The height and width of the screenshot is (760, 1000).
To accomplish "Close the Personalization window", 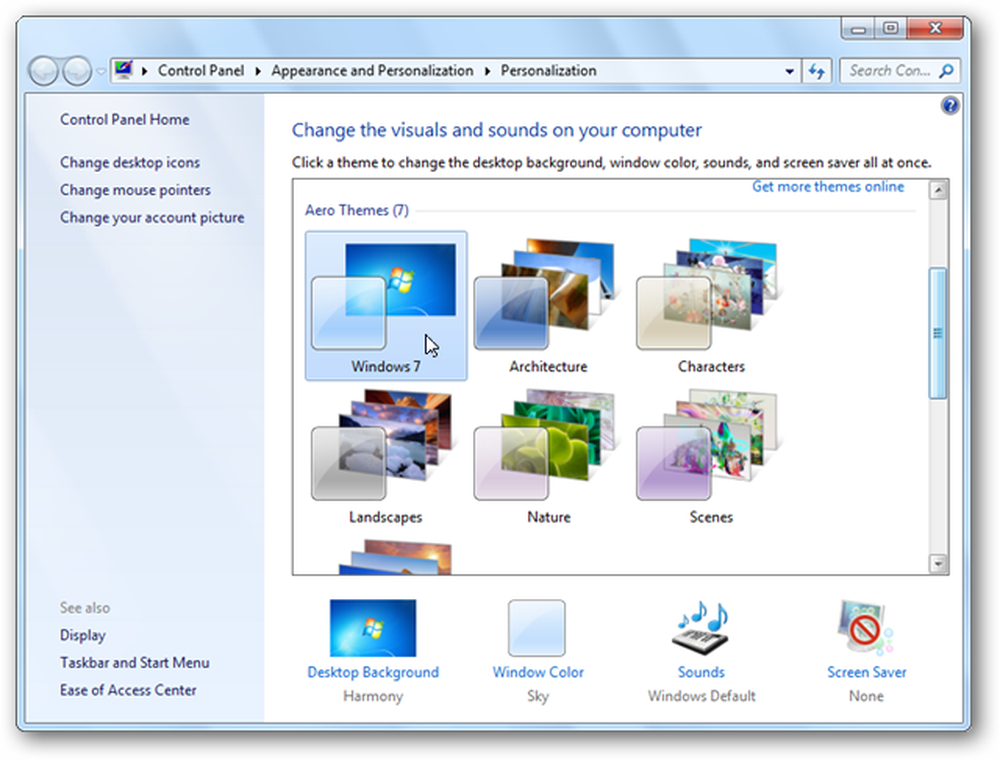I will 935,28.
